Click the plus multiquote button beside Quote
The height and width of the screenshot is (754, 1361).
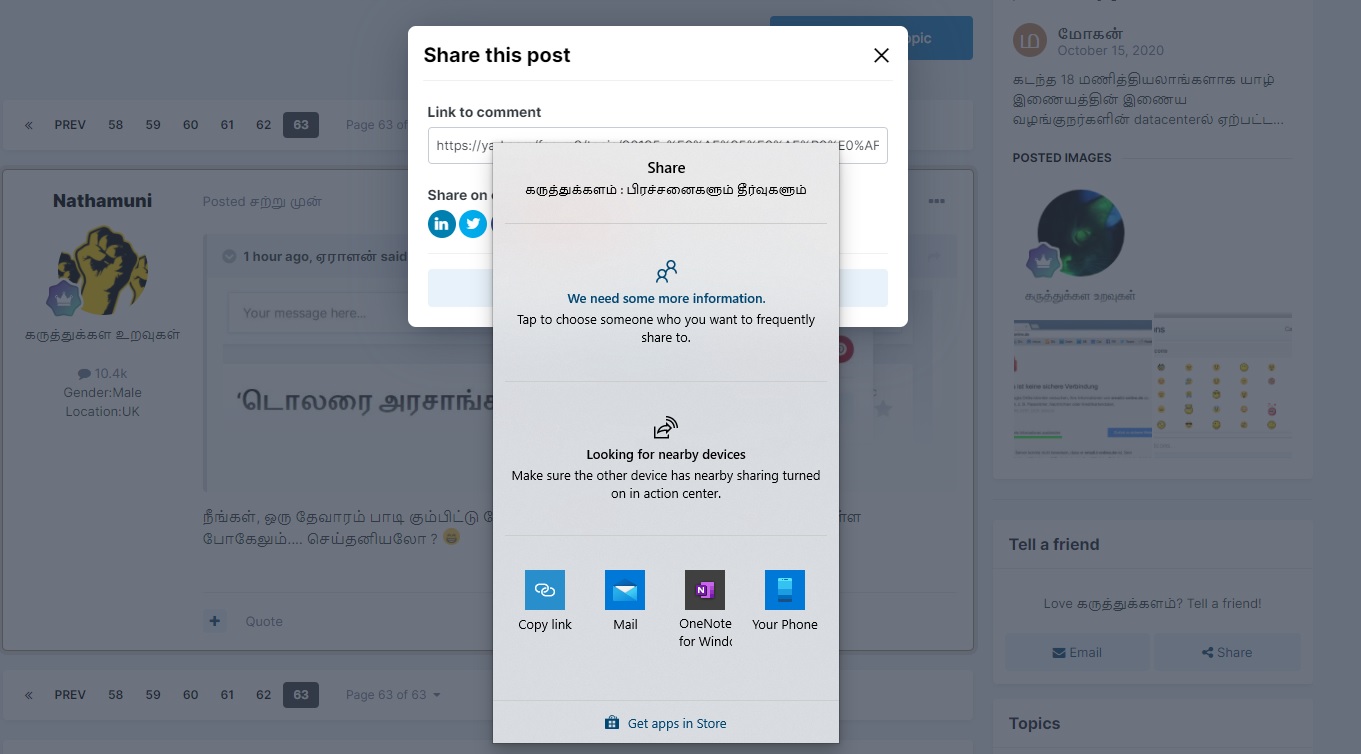coord(215,621)
